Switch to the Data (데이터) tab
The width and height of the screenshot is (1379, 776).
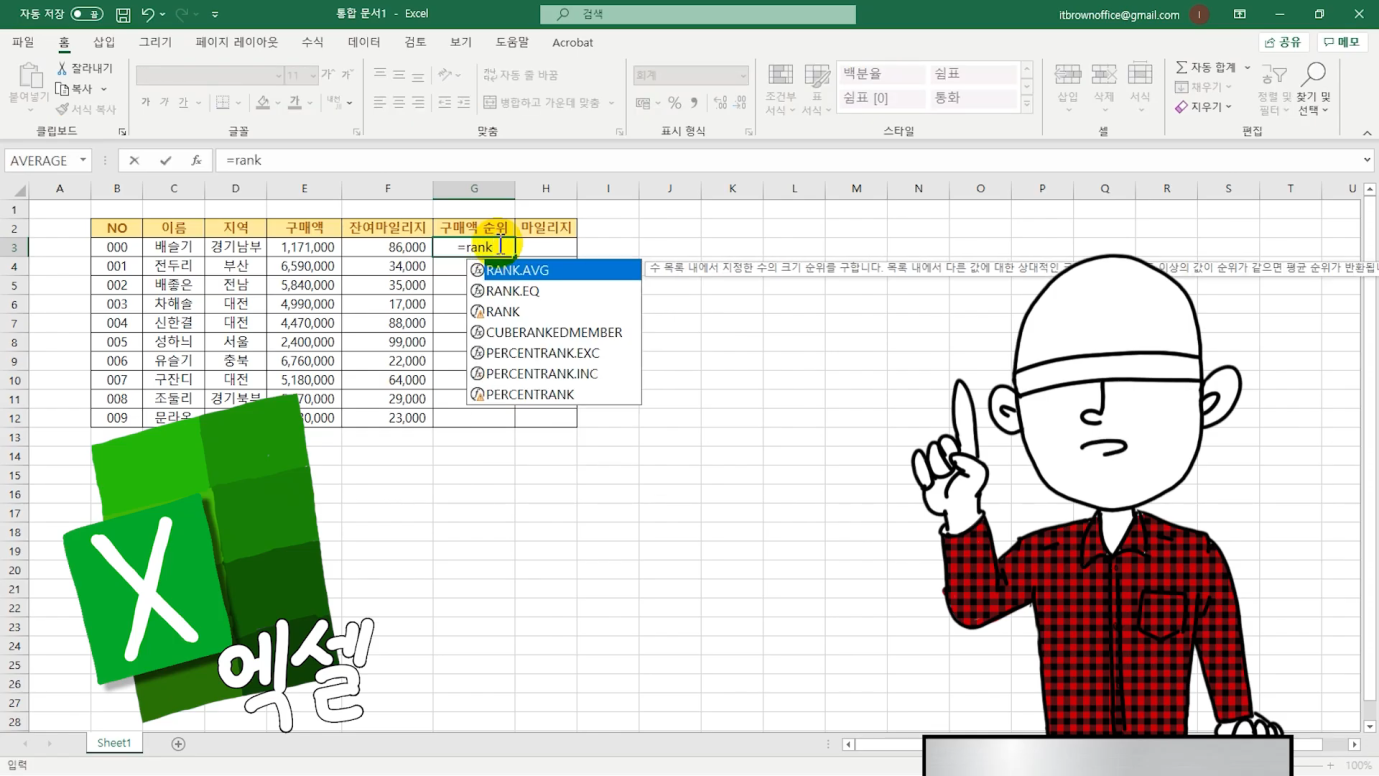point(364,42)
